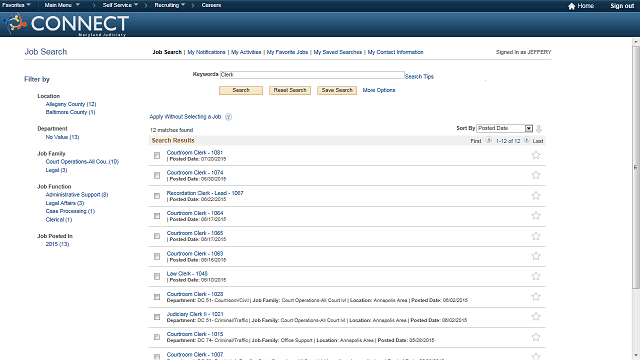Filter by Legal job family
640x360 pixels.
click(x=56, y=170)
